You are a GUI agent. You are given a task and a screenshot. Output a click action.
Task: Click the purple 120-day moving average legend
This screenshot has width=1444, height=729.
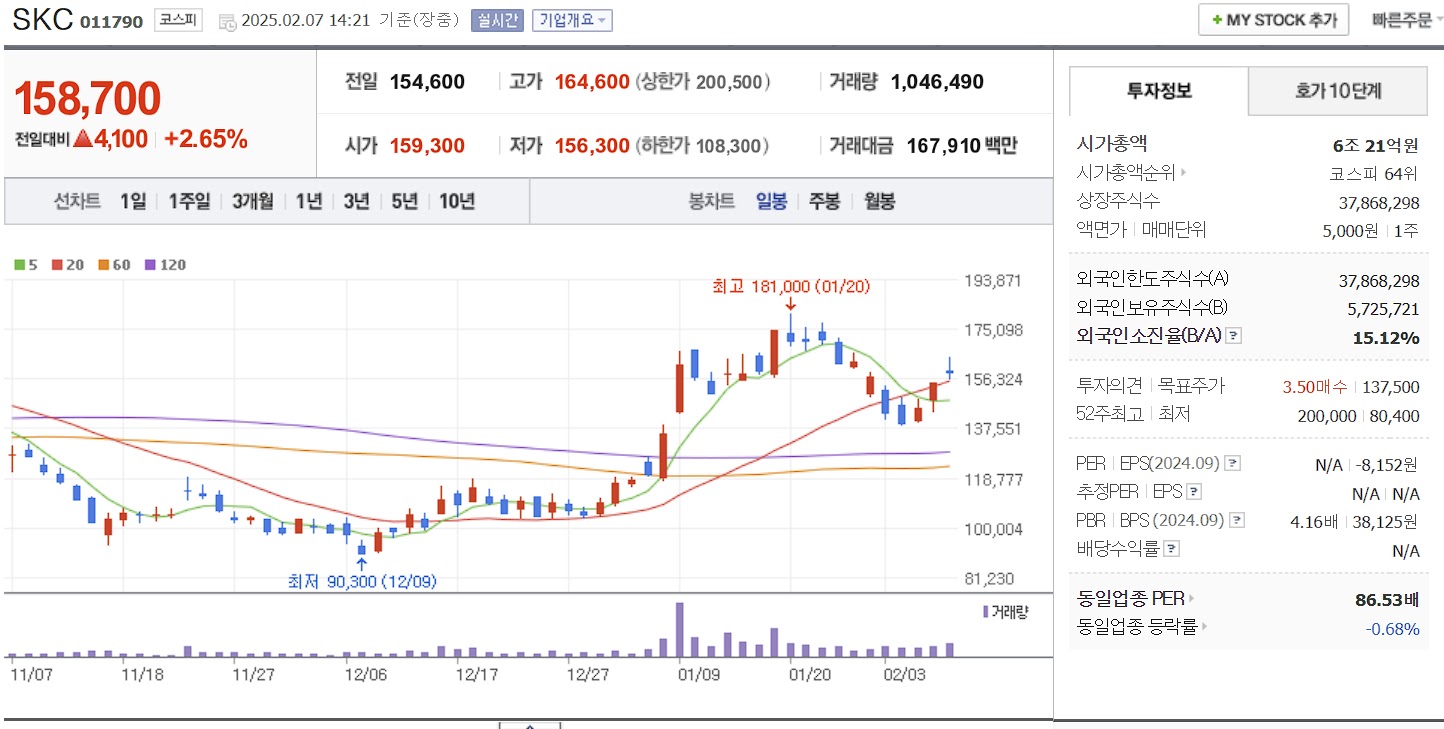coord(166,265)
